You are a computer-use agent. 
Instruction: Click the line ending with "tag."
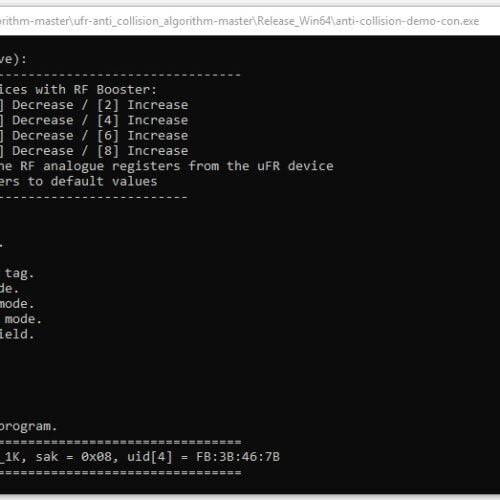(x=17, y=274)
